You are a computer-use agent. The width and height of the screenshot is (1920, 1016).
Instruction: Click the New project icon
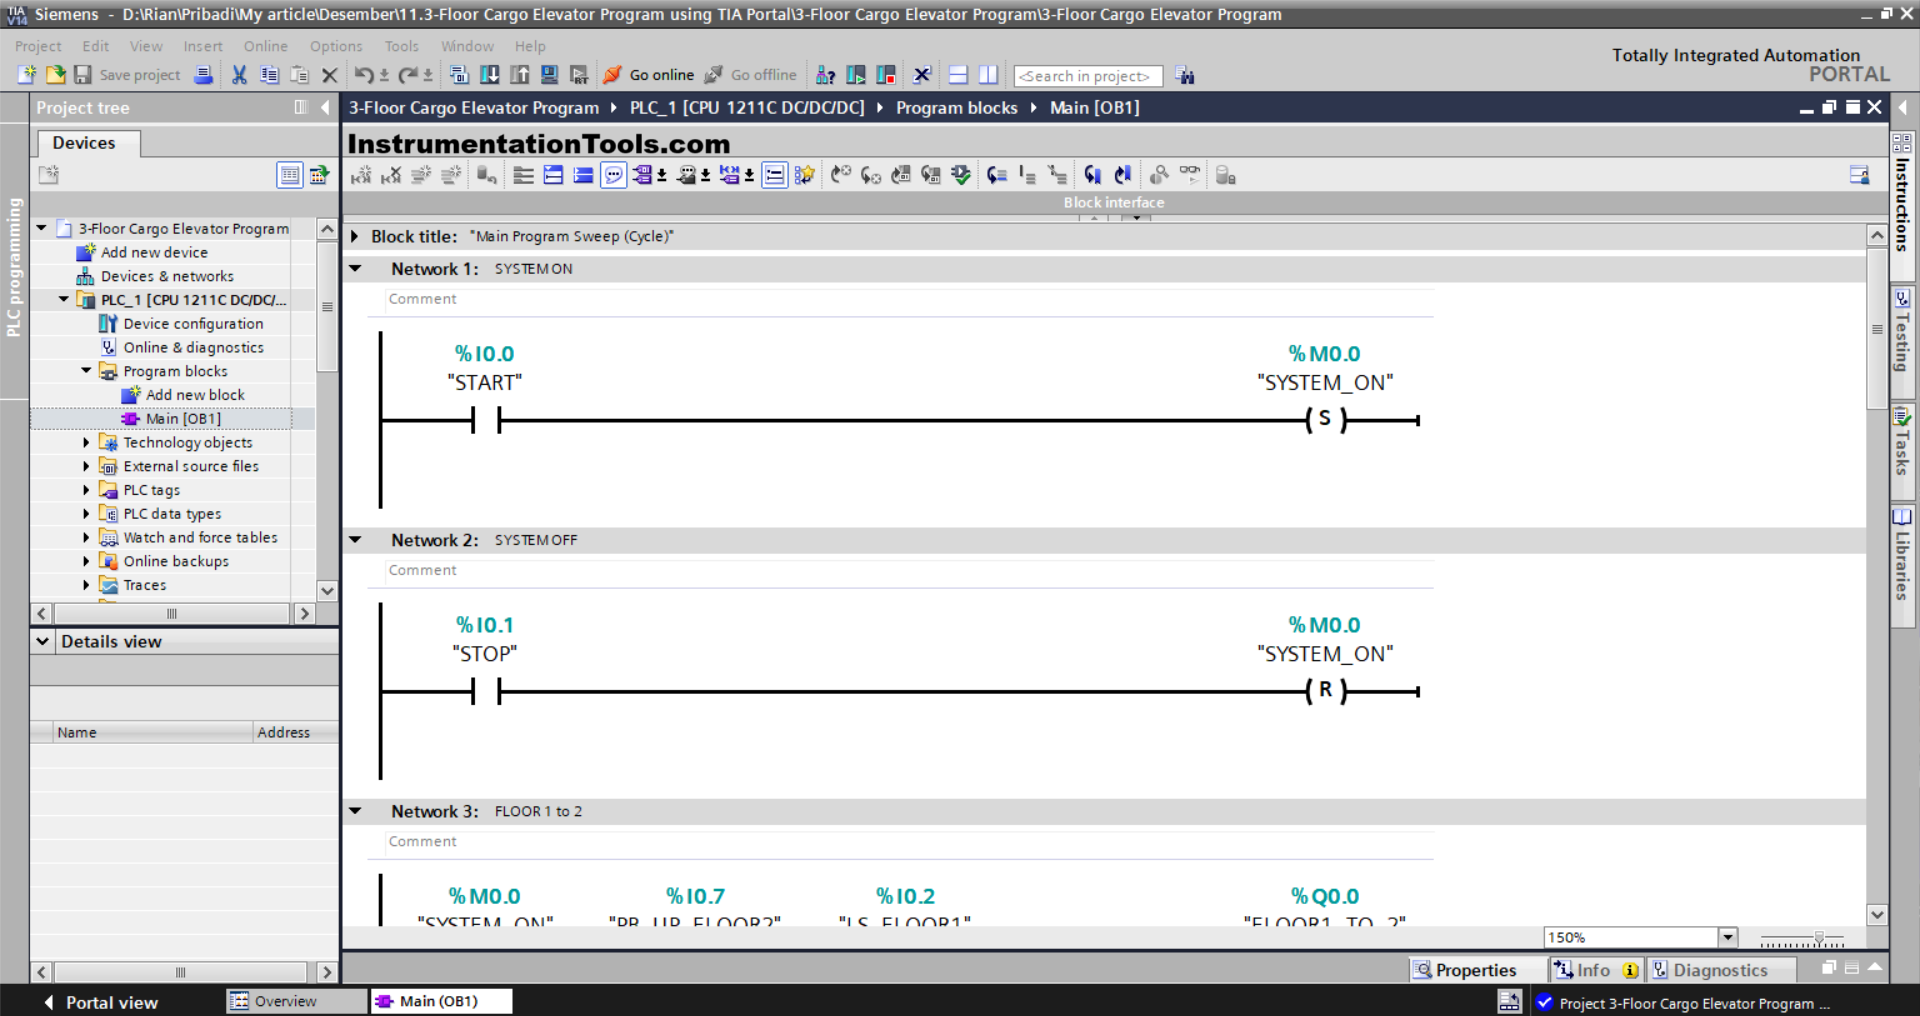coord(27,75)
